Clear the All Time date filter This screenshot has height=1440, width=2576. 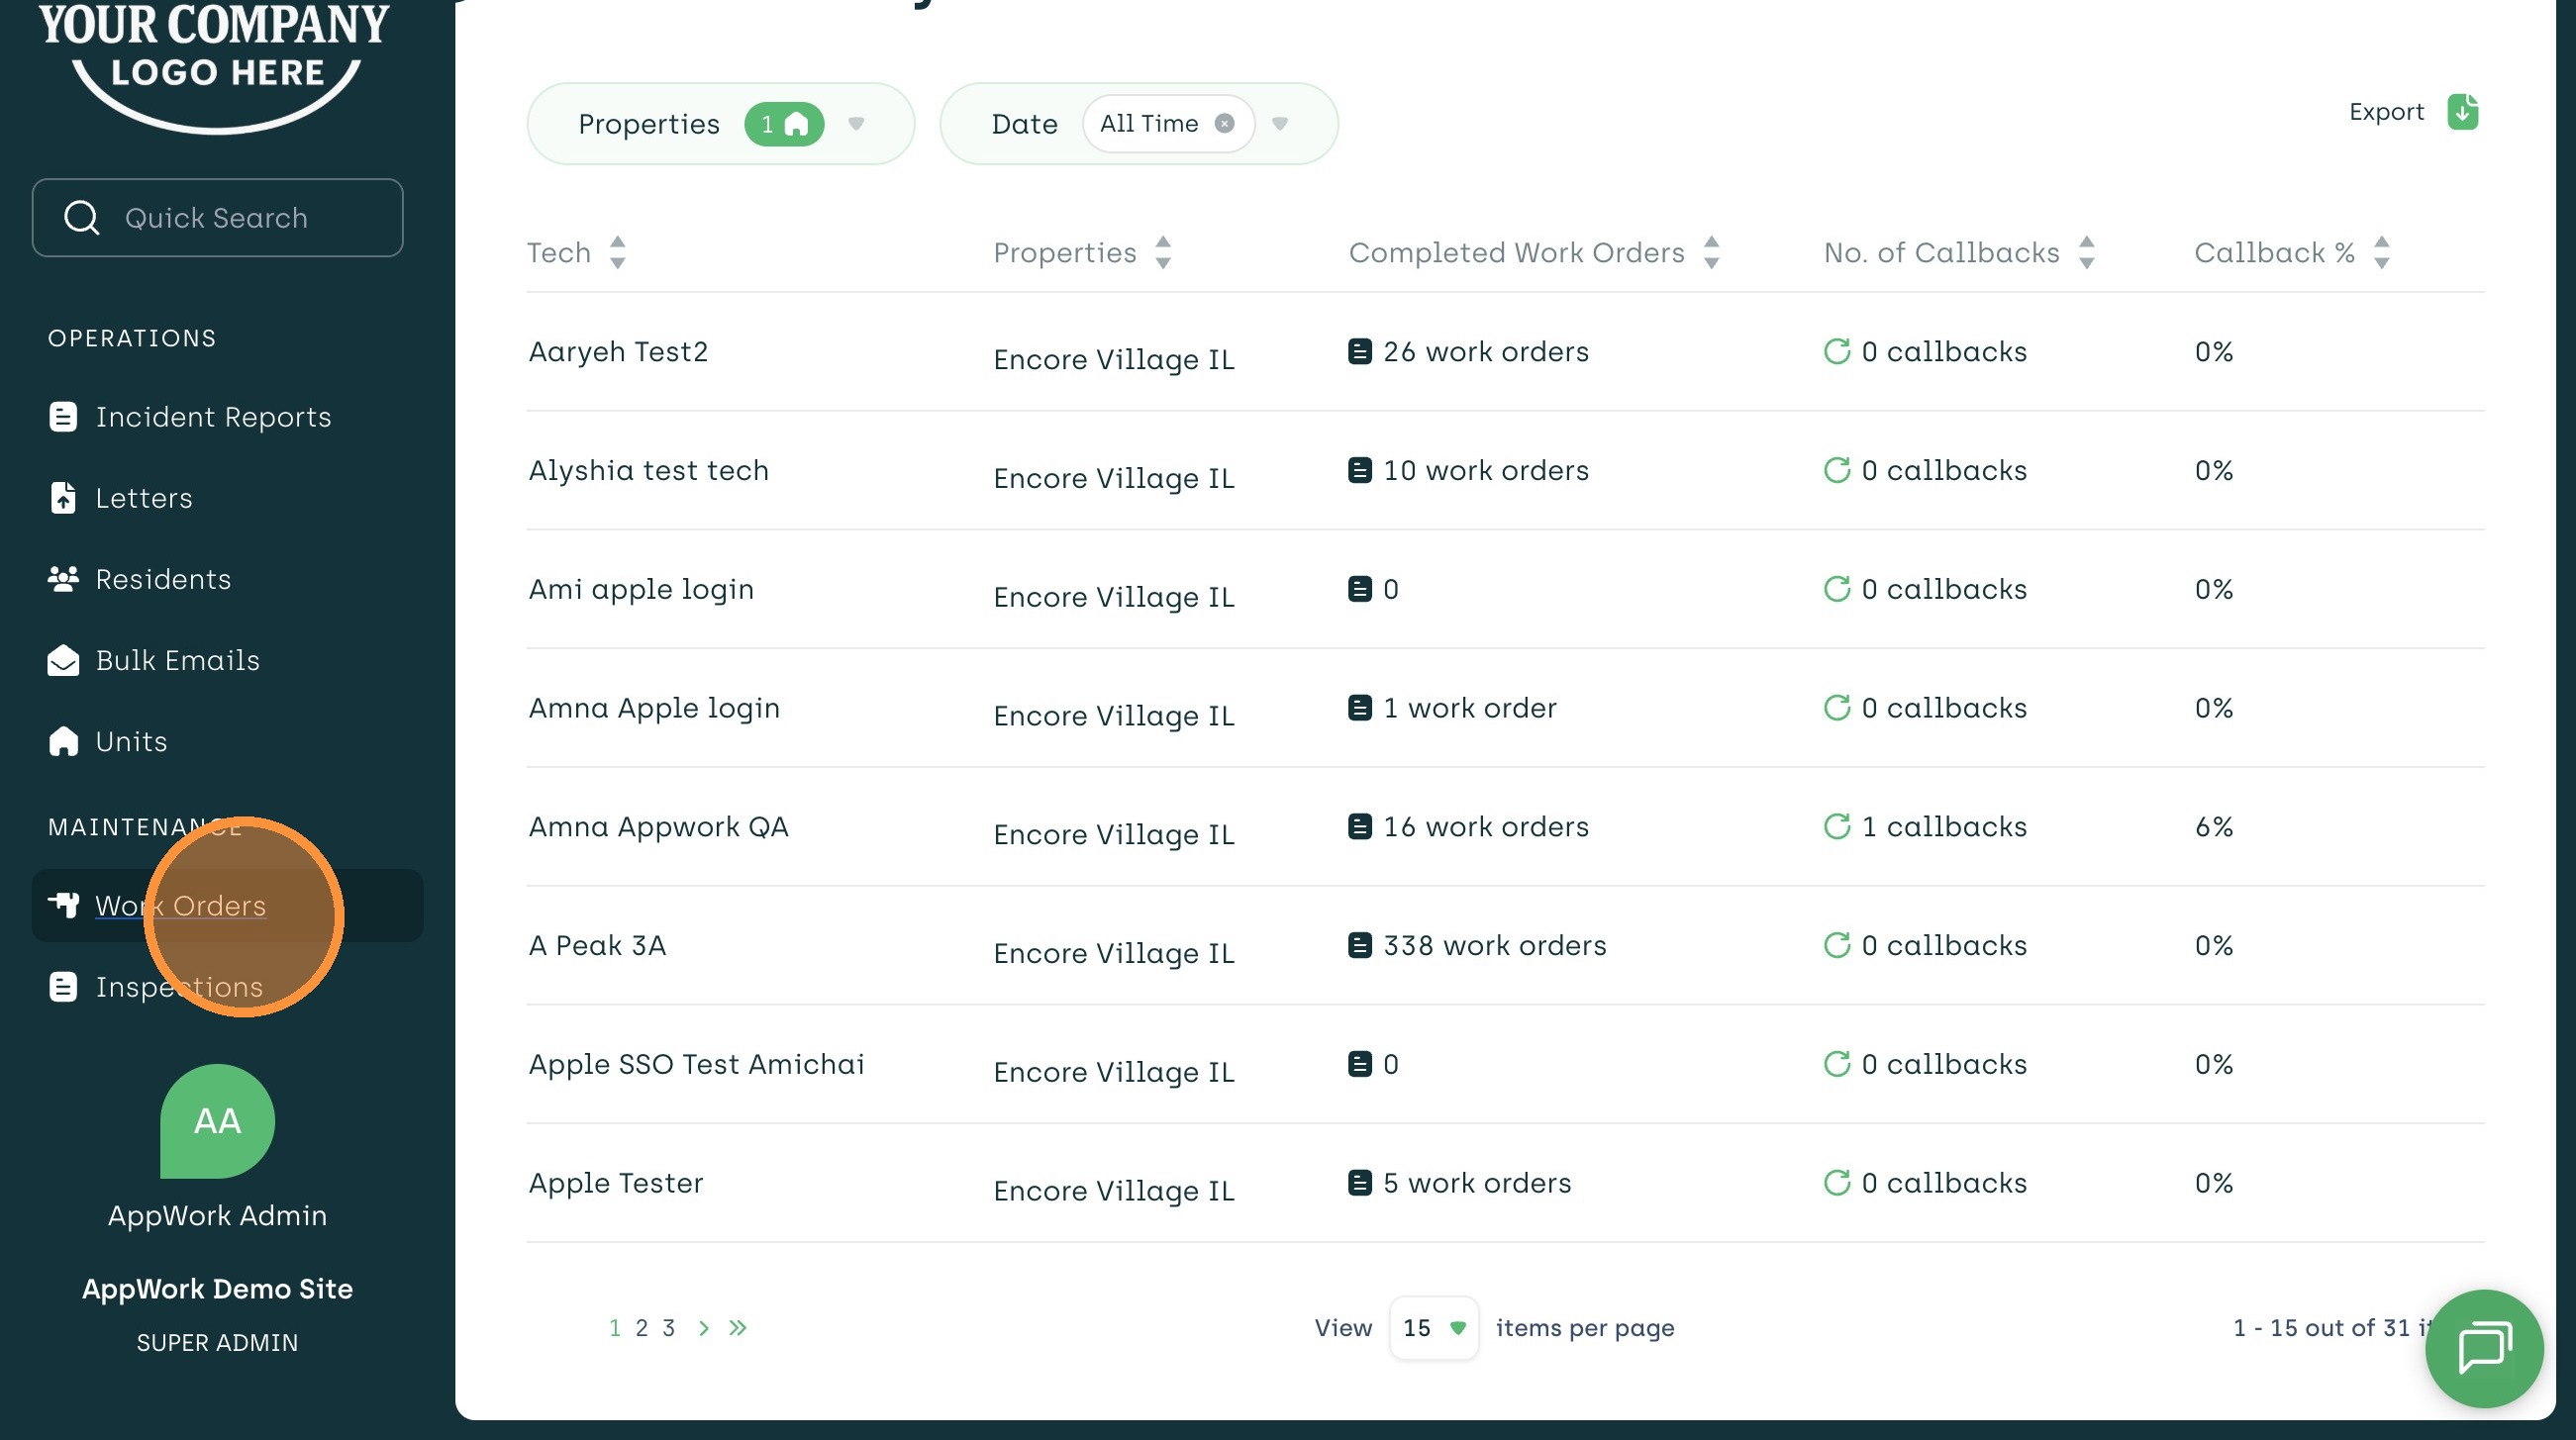(x=1224, y=123)
